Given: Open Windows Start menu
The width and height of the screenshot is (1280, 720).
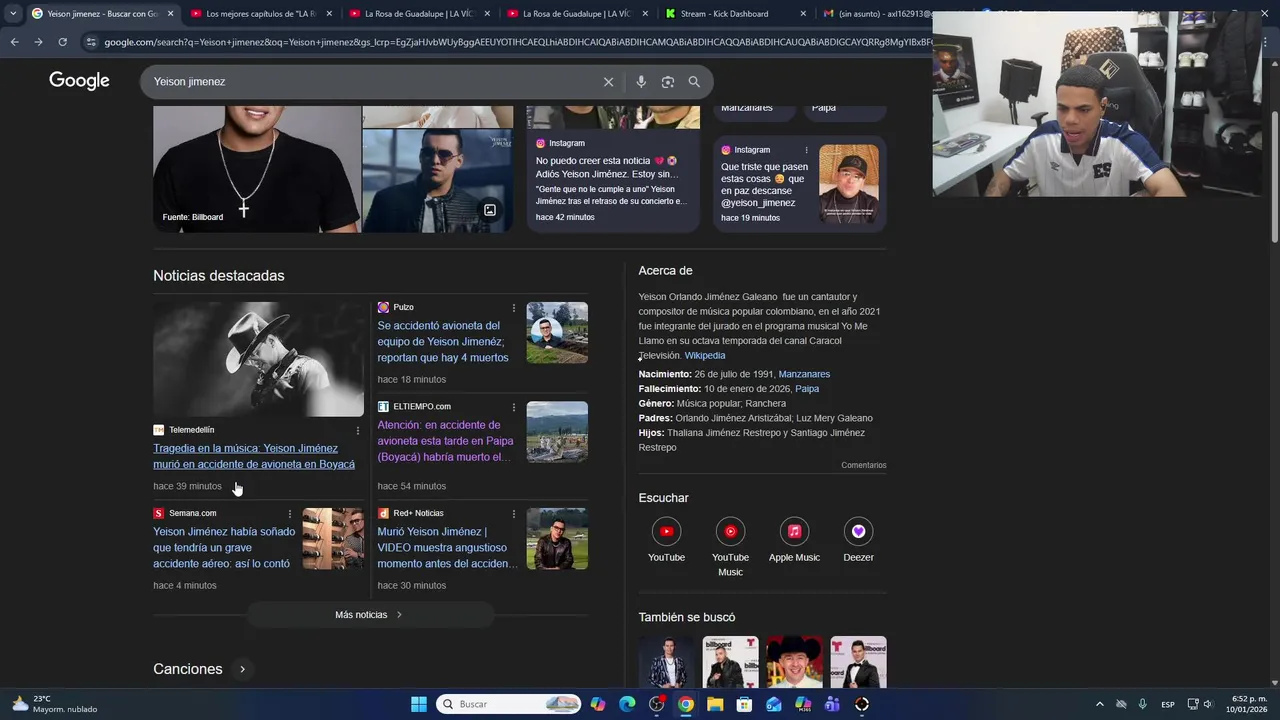Looking at the screenshot, I should tap(419, 704).
